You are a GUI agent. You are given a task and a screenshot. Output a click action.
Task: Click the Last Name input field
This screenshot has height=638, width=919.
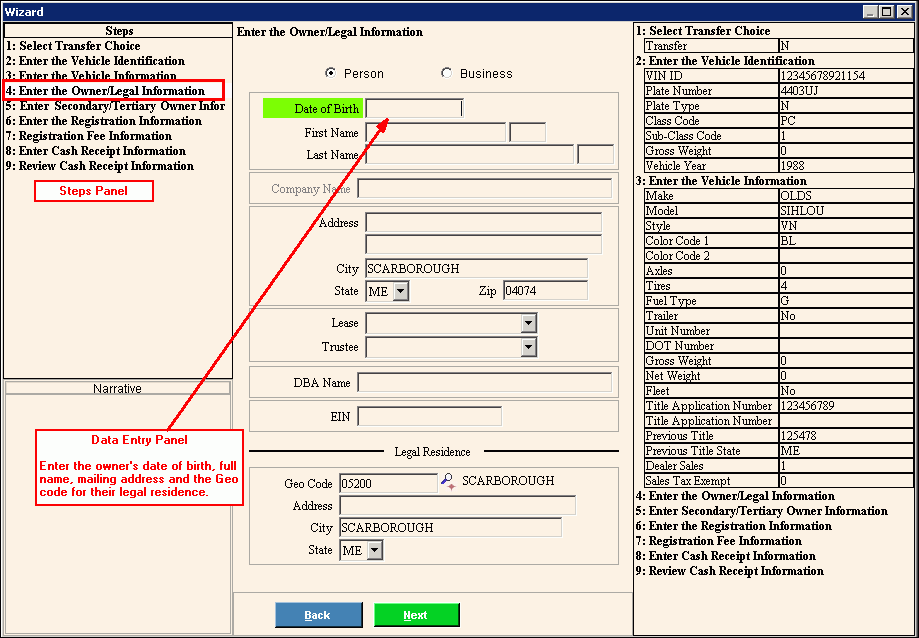[x=469, y=155]
